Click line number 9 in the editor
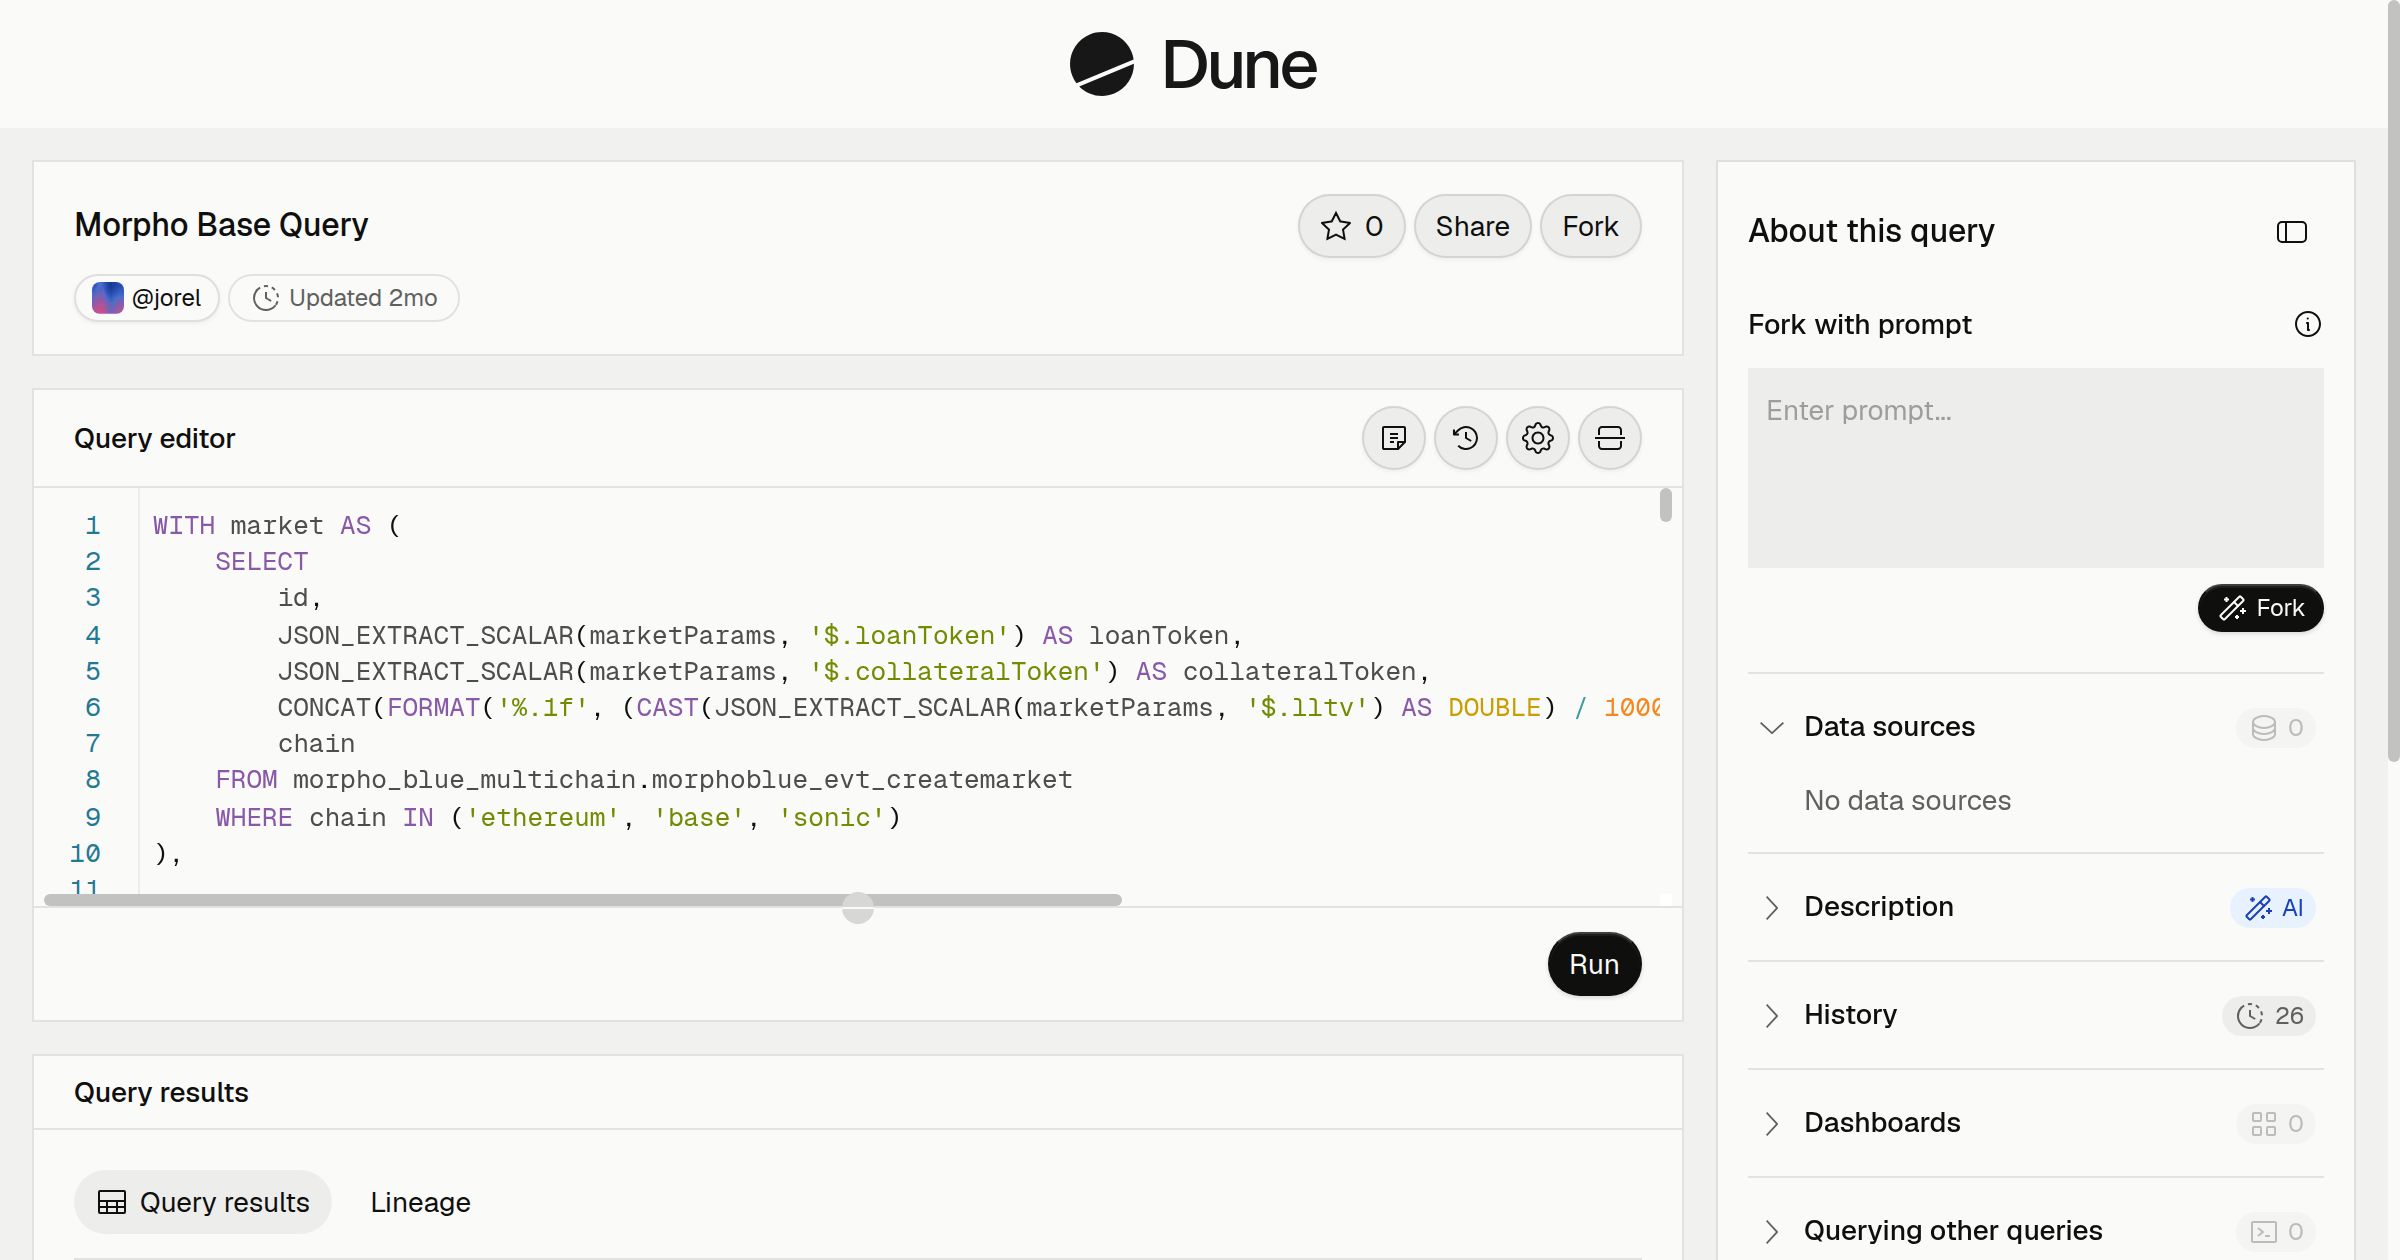The image size is (2400, 1260). coord(93,818)
